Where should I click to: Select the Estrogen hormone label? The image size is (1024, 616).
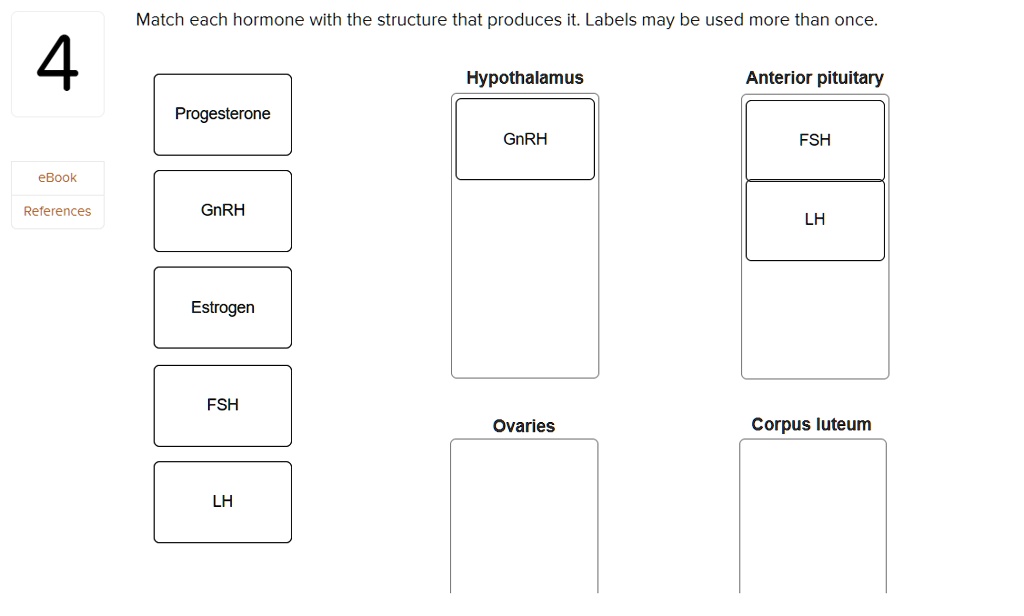pyautogui.click(x=222, y=307)
